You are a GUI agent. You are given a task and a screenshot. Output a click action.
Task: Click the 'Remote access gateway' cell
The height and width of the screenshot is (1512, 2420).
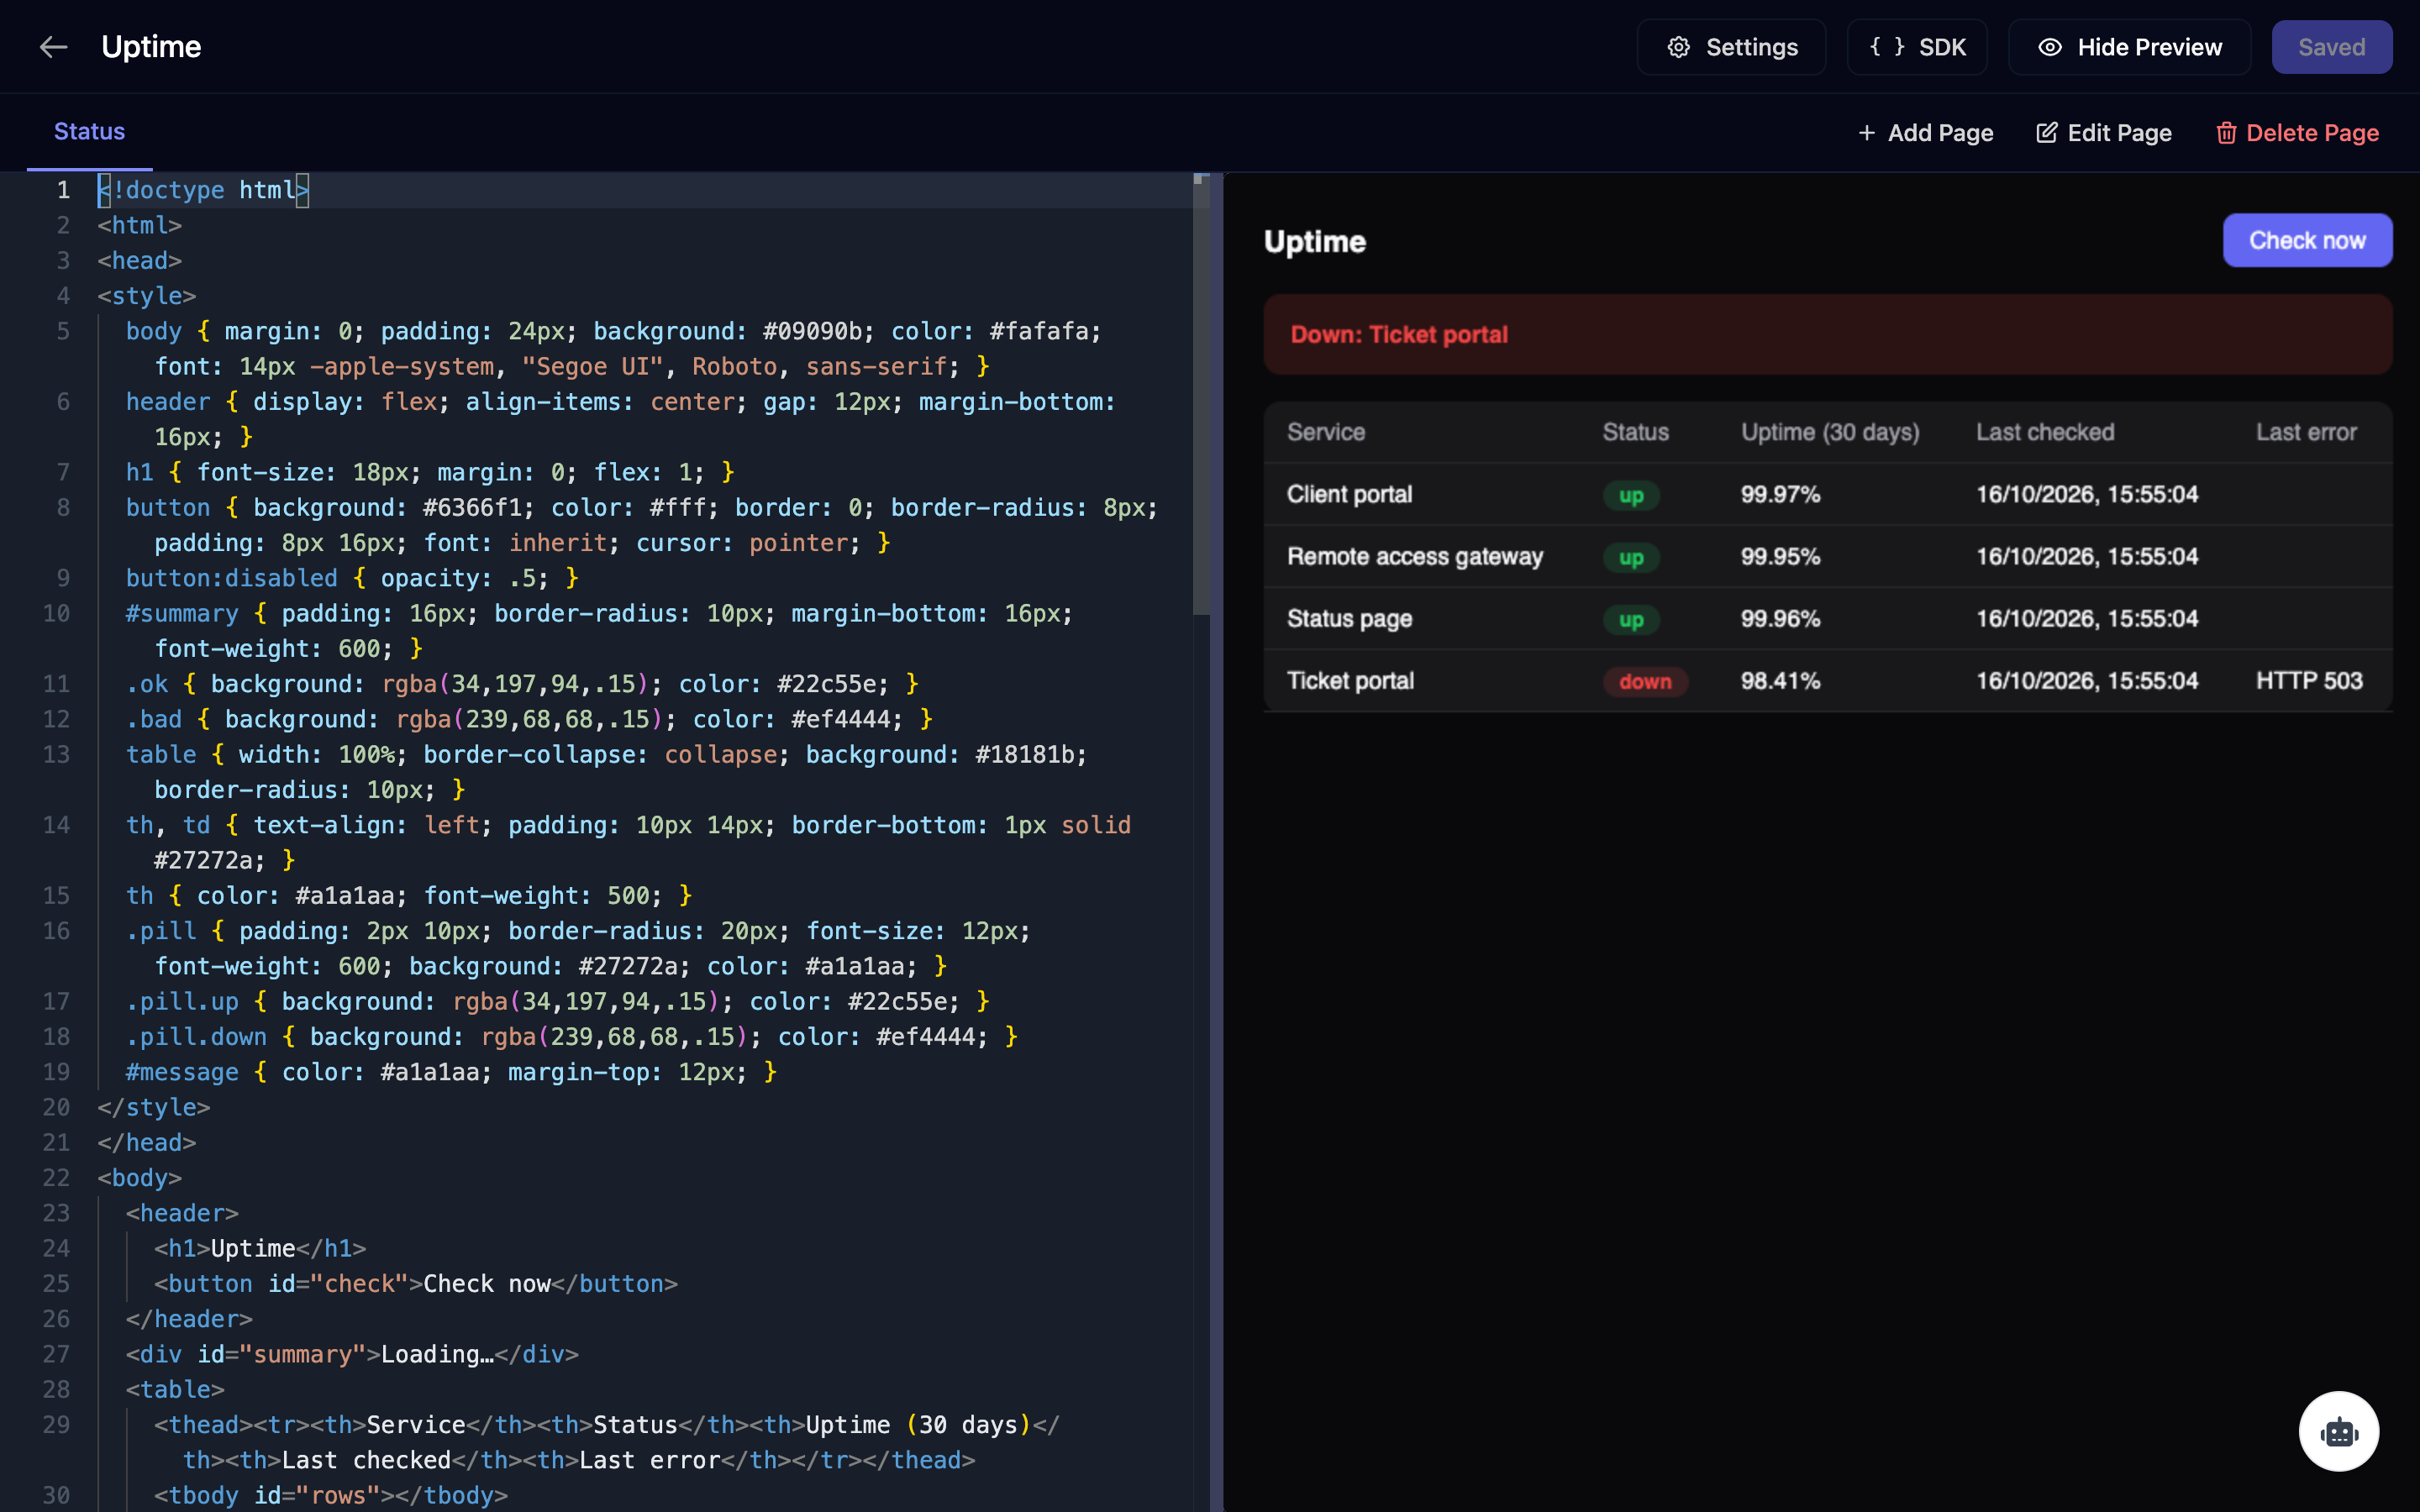coord(1414,556)
